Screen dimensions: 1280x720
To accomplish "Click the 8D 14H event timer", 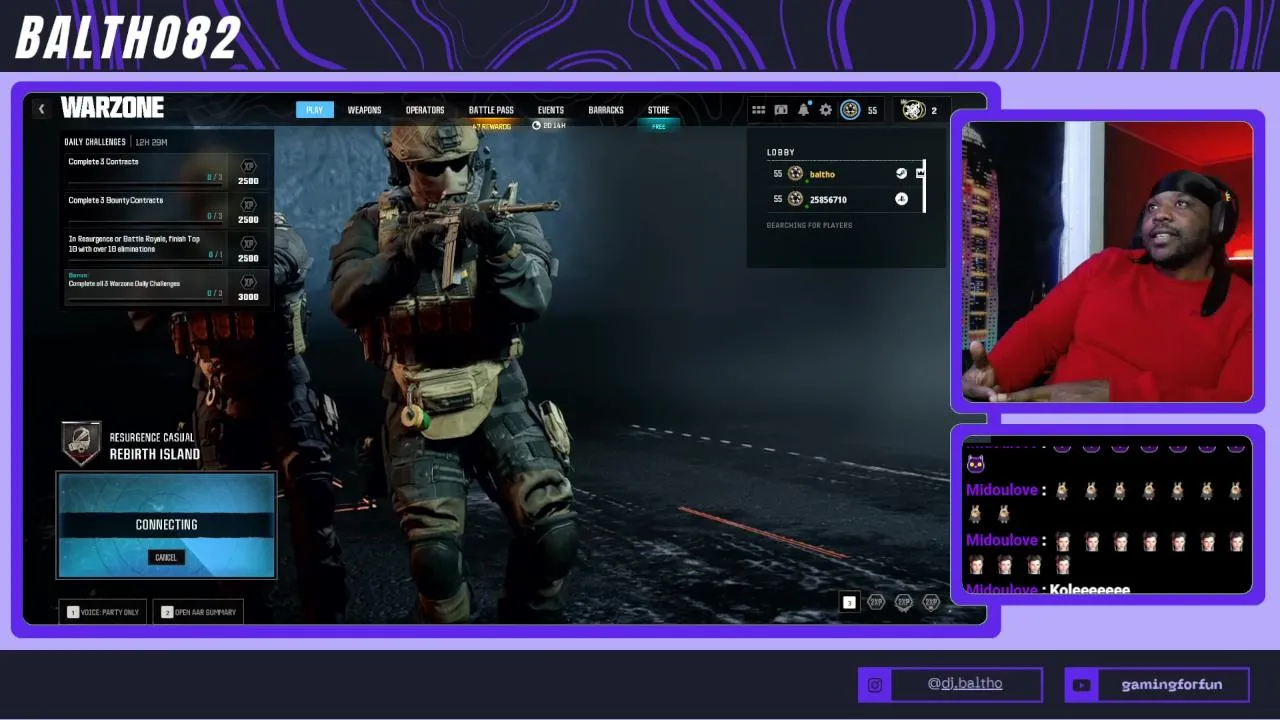I will point(550,126).
